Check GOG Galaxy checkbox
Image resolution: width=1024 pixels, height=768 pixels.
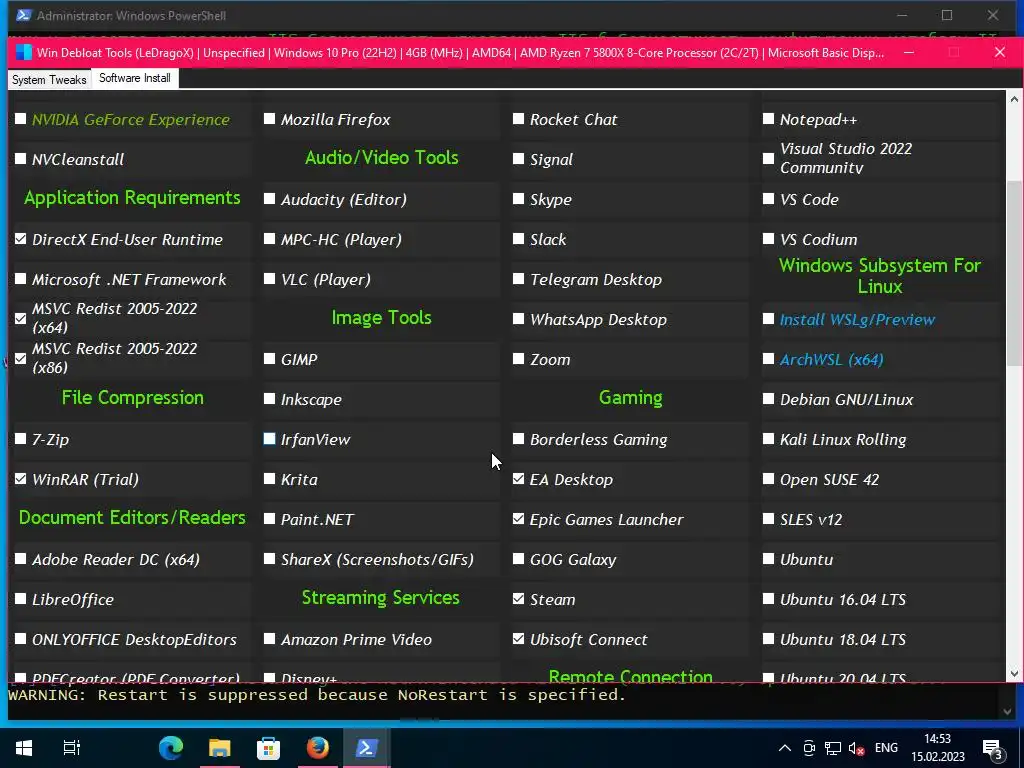(x=519, y=559)
